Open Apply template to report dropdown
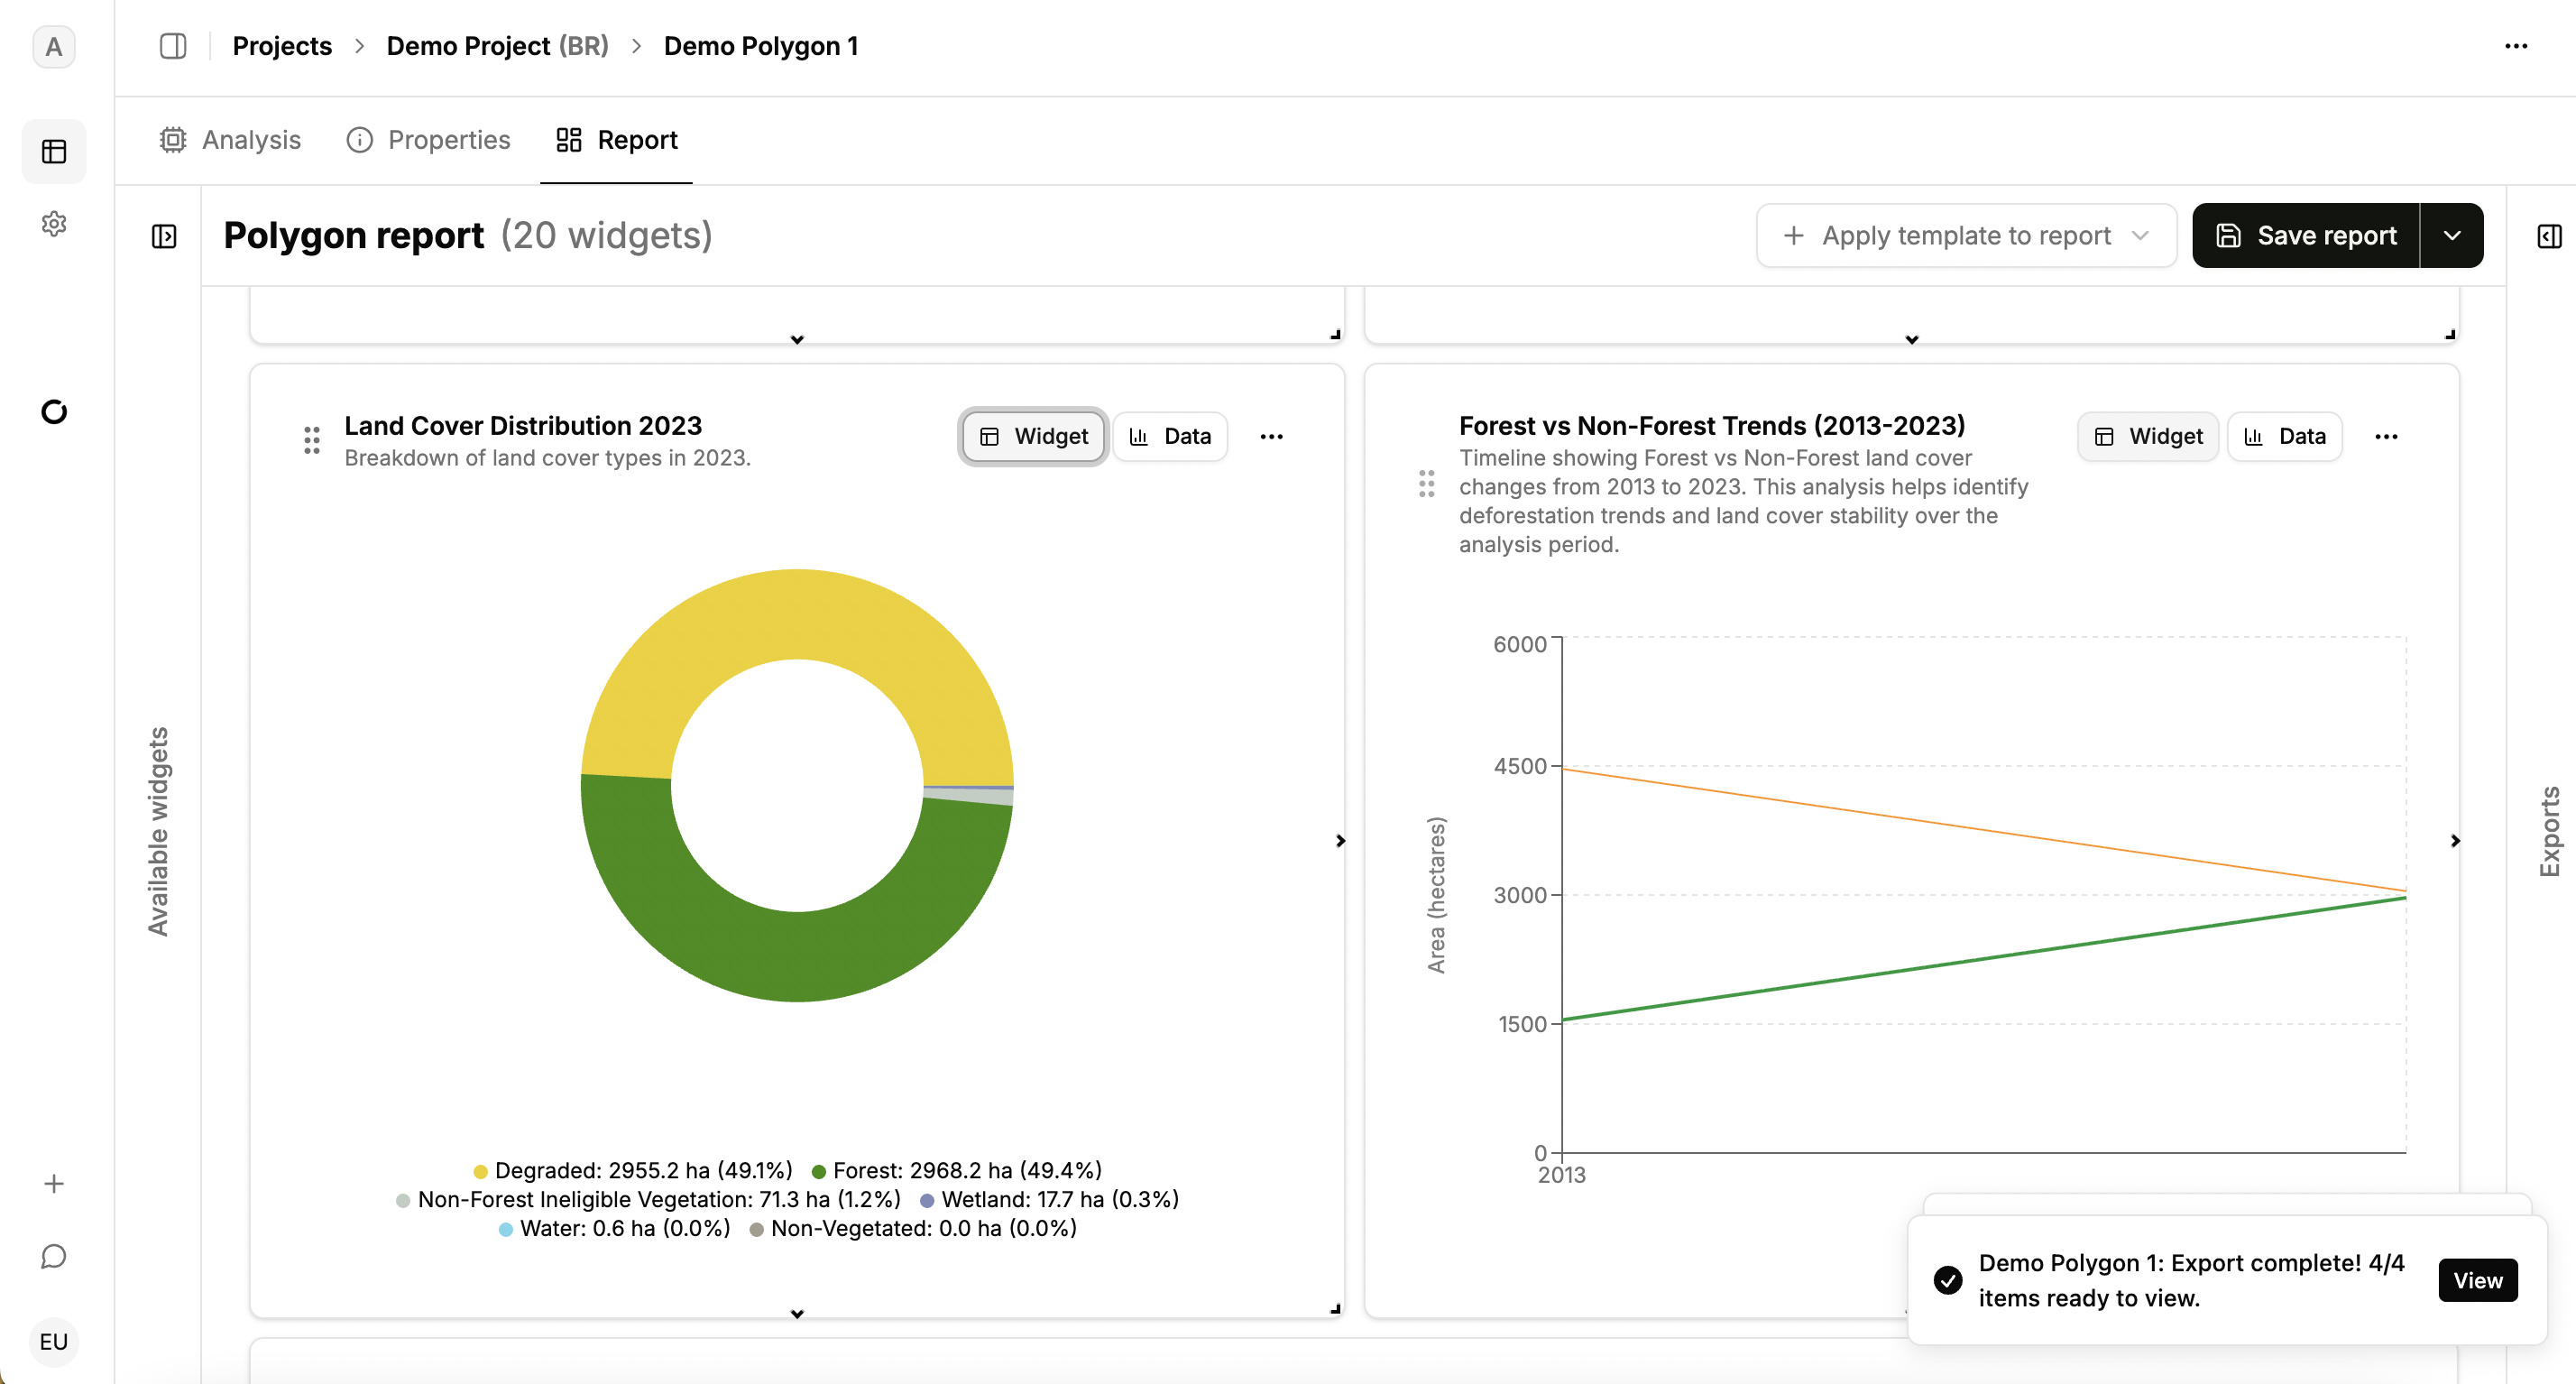2576x1384 pixels. tap(1966, 236)
